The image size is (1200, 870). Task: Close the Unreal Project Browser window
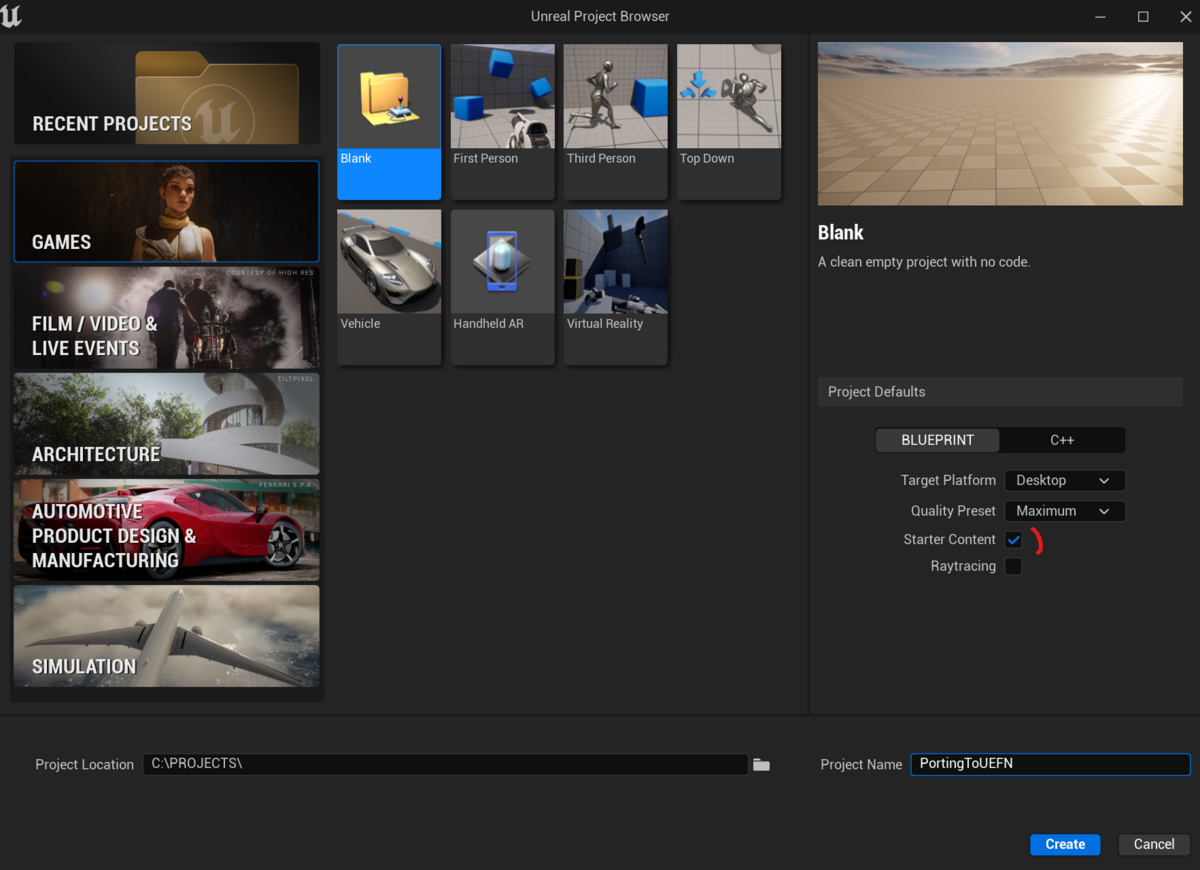pyautogui.click(x=1185, y=16)
